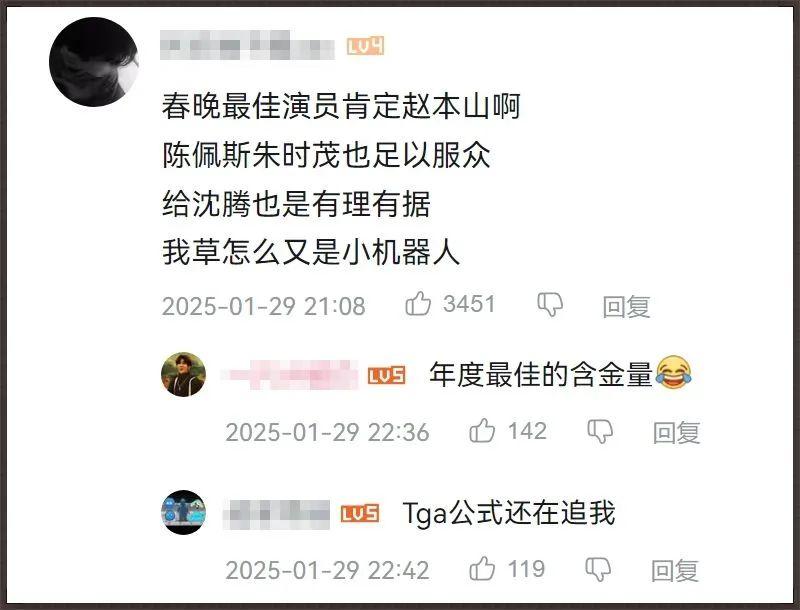Like the comment with 3451 likes
Screen dimensions: 800x610
(418, 303)
